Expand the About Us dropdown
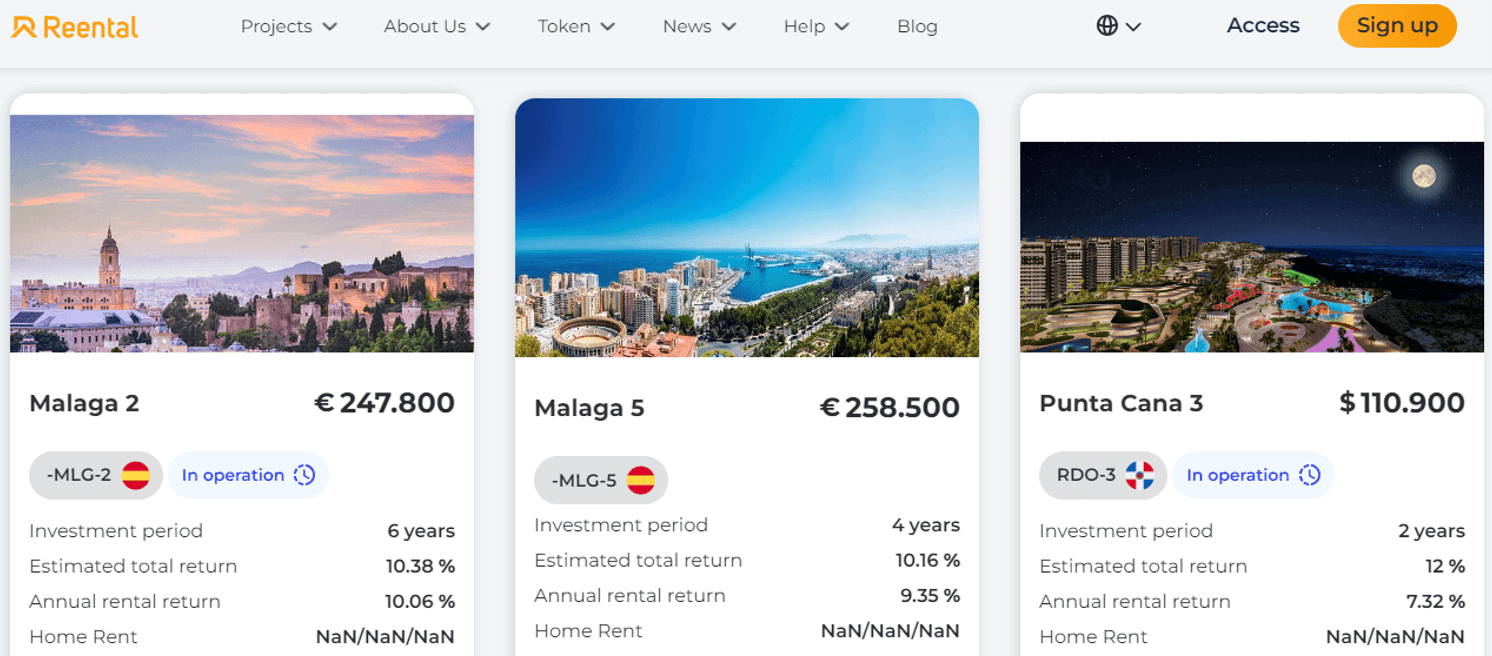 (x=437, y=26)
